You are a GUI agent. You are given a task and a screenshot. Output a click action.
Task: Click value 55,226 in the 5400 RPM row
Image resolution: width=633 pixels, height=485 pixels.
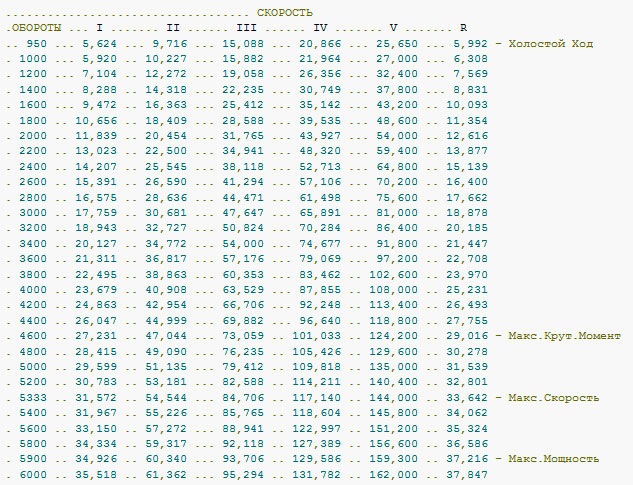click(166, 413)
